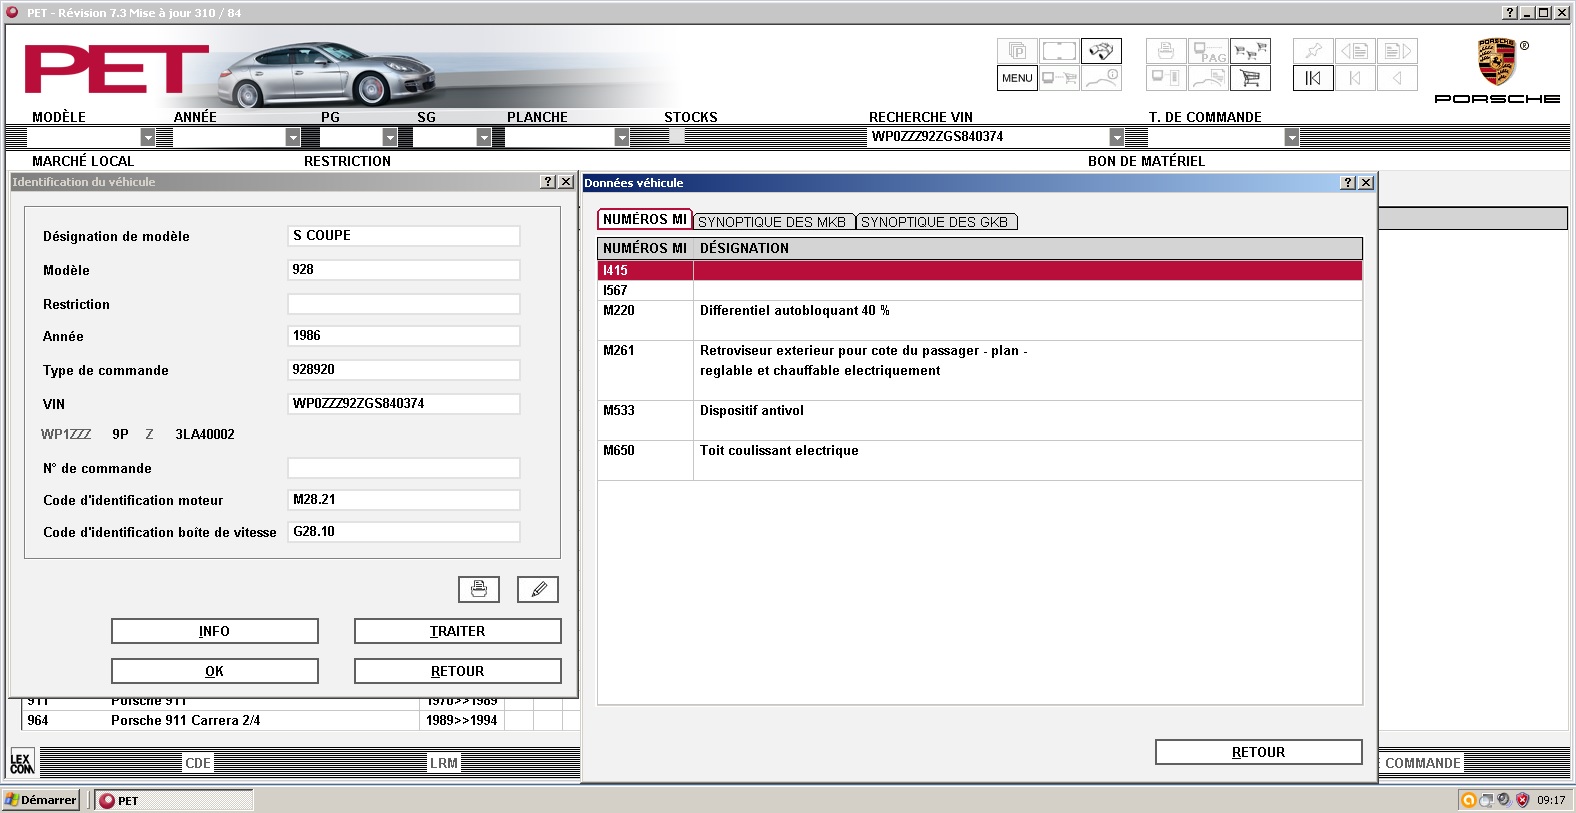Click the Porsche crest logo
The width and height of the screenshot is (1576, 813).
tap(1497, 62)
